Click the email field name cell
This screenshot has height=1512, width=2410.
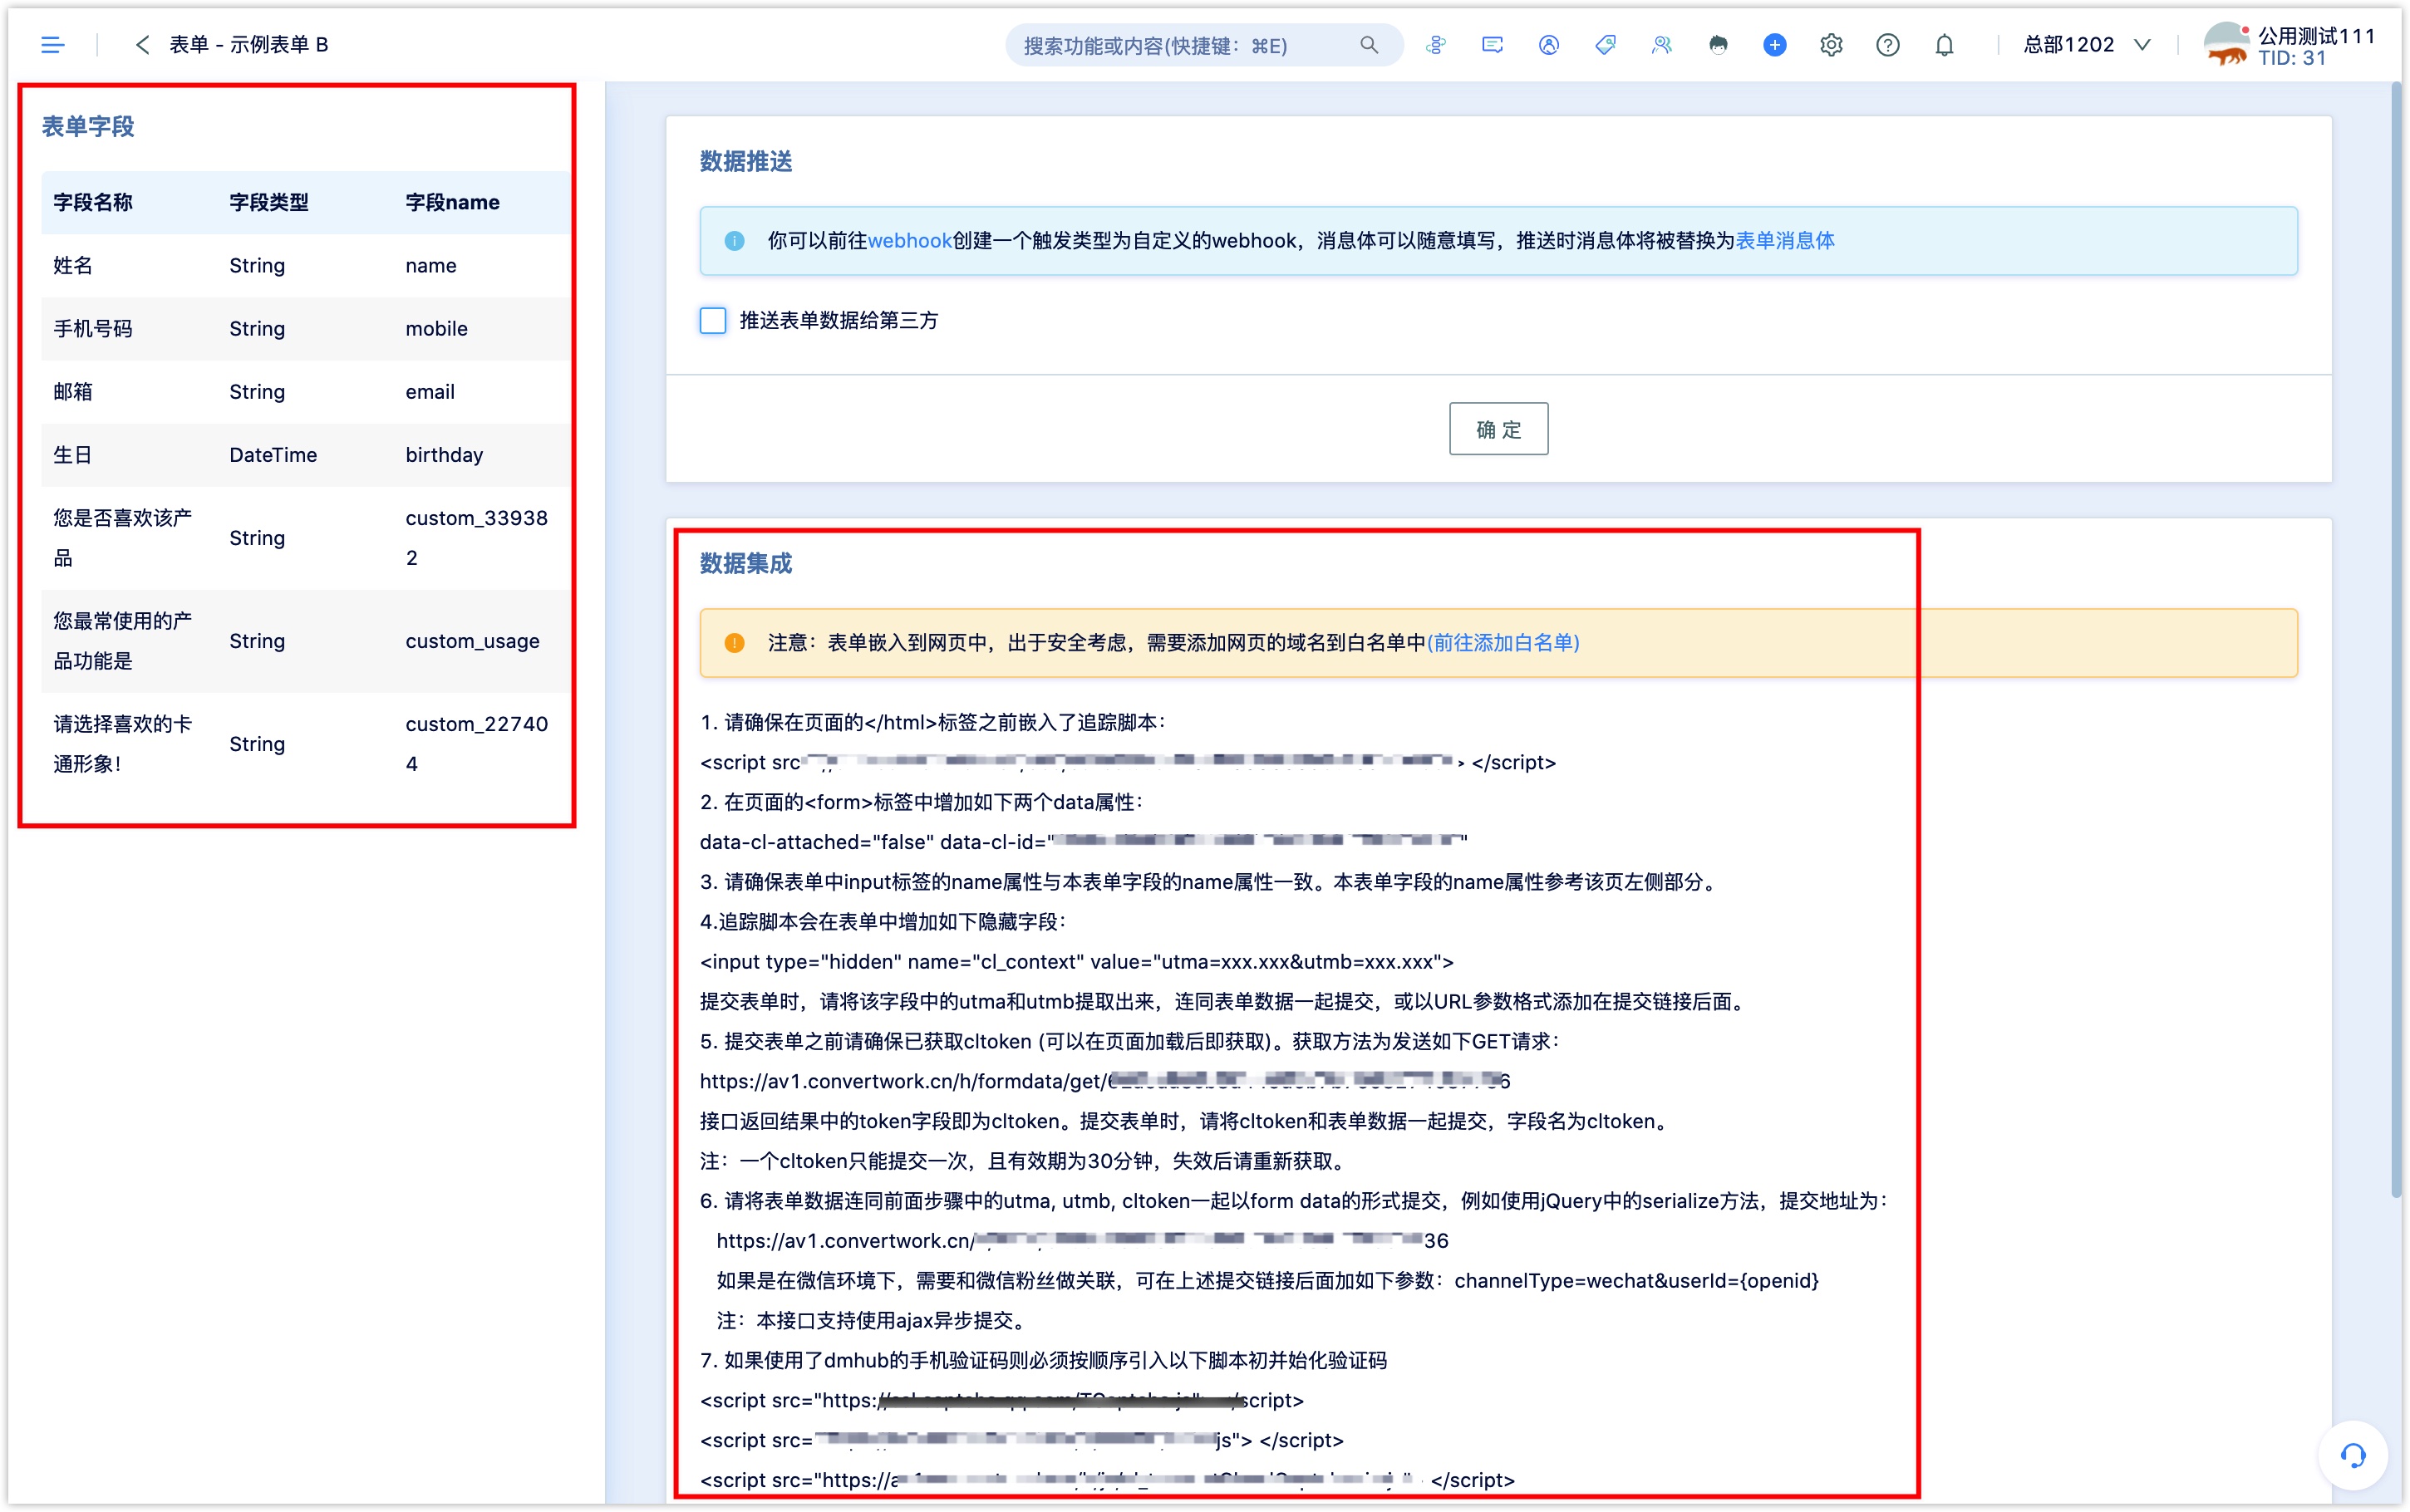[430, 391]
